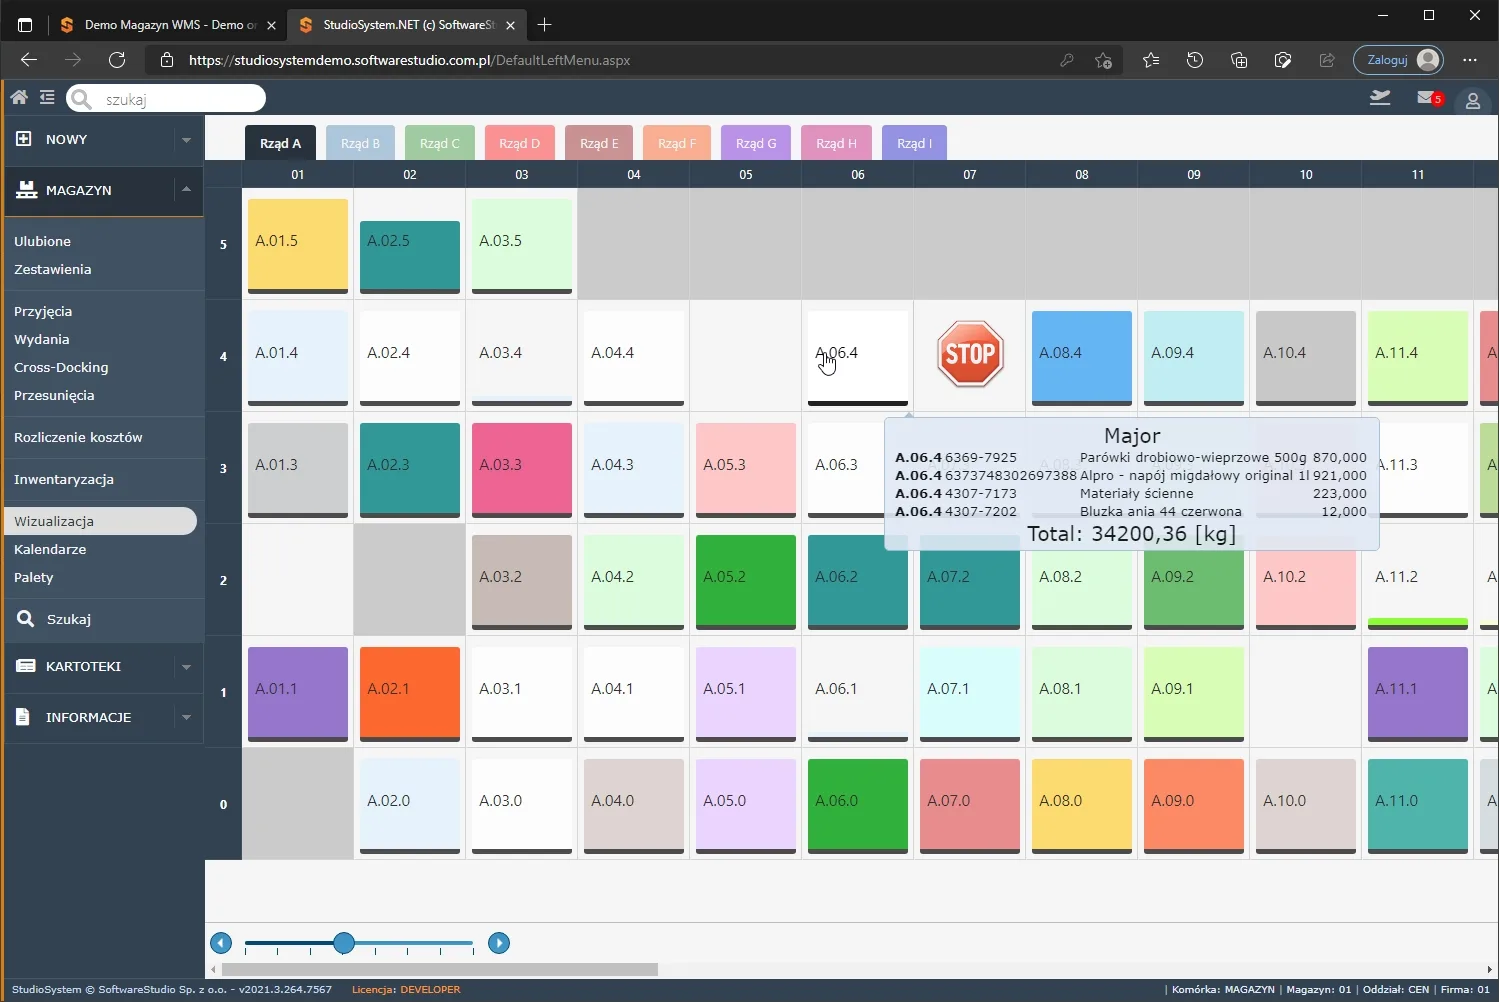1499x1002 pixels.
Task: Click the share icon in browser toolbar
Action: 1327,60
